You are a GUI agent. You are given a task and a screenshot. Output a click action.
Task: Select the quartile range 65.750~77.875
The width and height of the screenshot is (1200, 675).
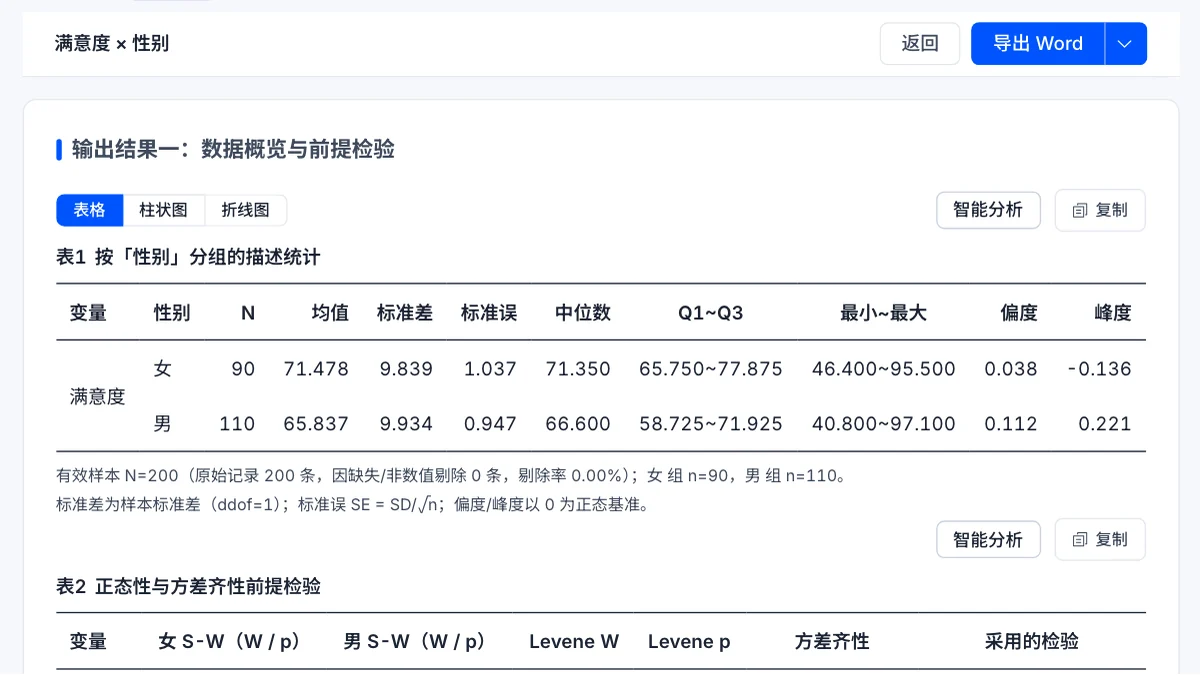pos(711,369)
